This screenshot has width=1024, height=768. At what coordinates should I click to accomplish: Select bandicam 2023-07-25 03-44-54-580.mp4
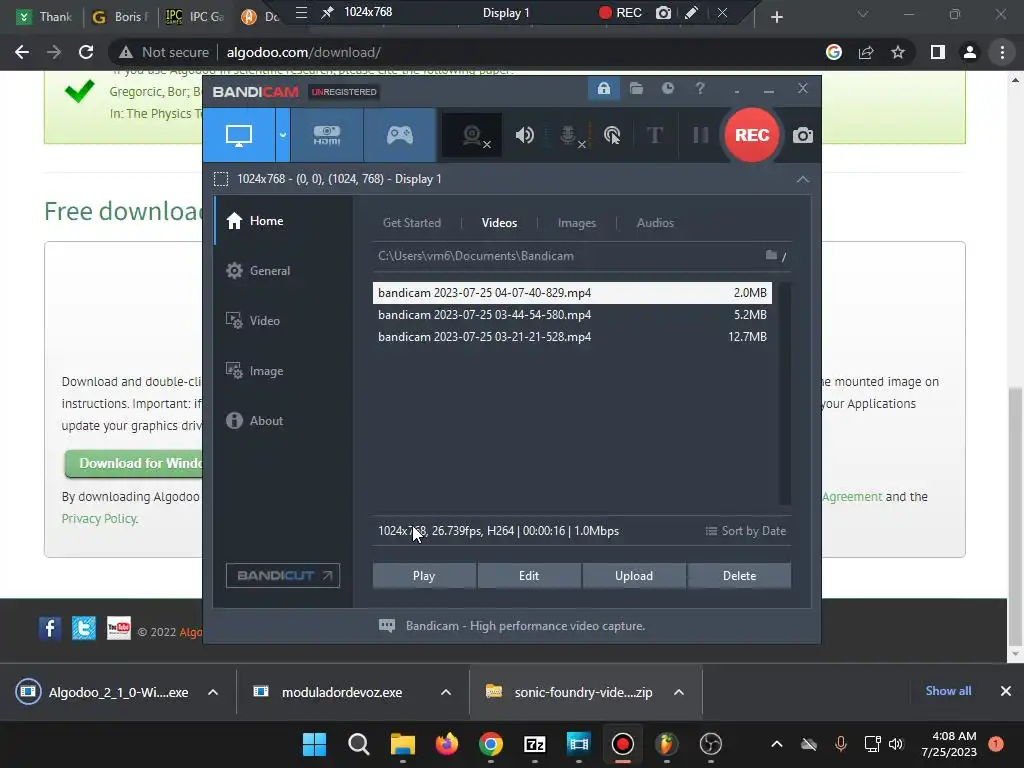pyautogui.click(x=572, y=315)
